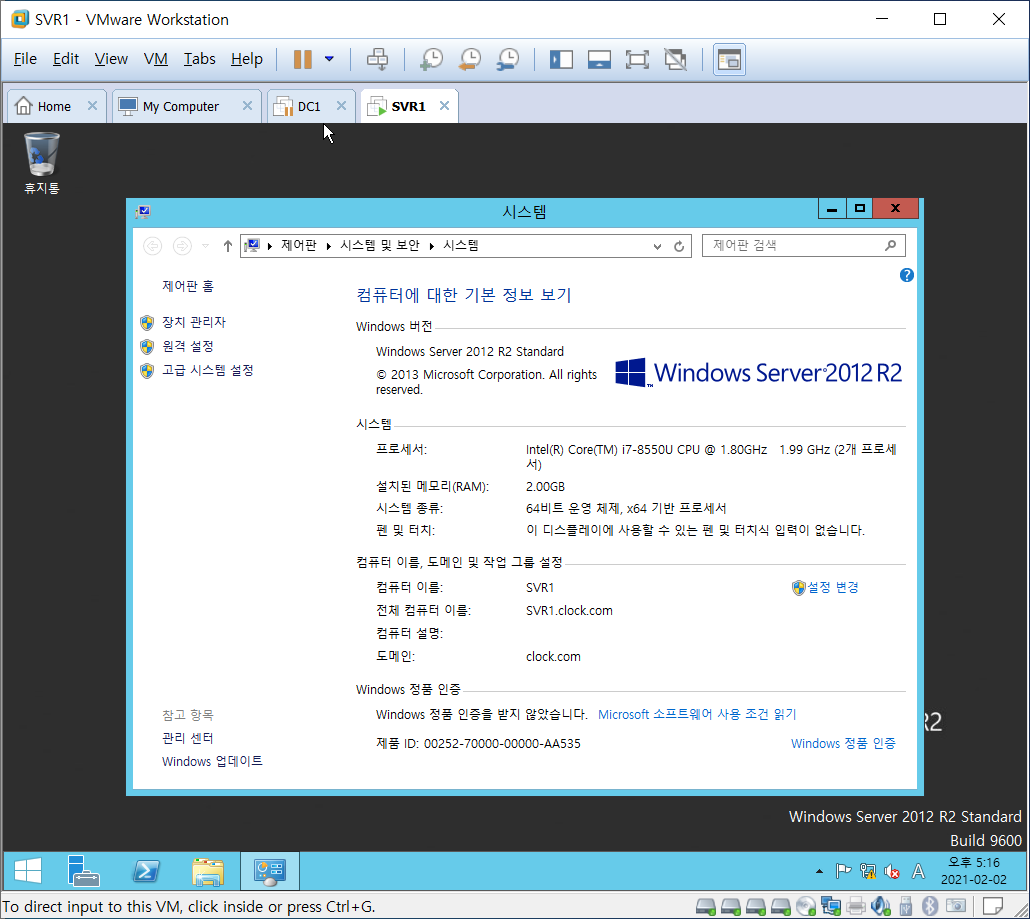Launch PowerShell from the taskbar
The height and width of the screenshot is (919, 1030).
[146, 871]
